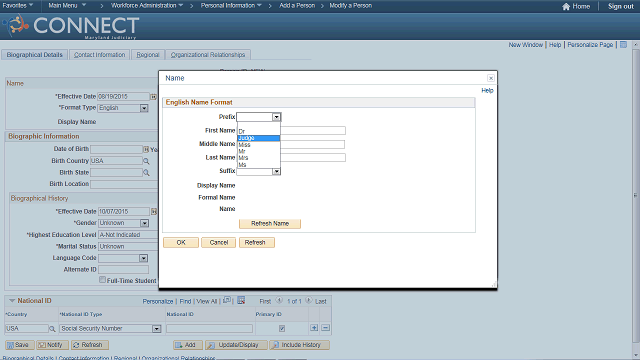
Task: Click View All in National ID grid
Action: (207, 302)
